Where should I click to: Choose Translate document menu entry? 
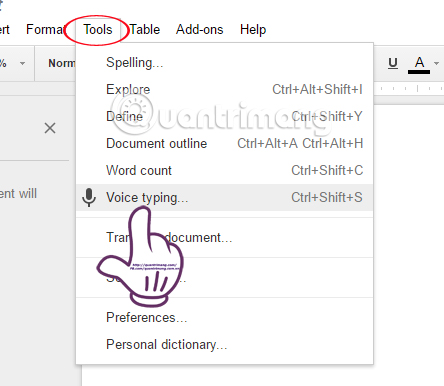pos(224,237)
